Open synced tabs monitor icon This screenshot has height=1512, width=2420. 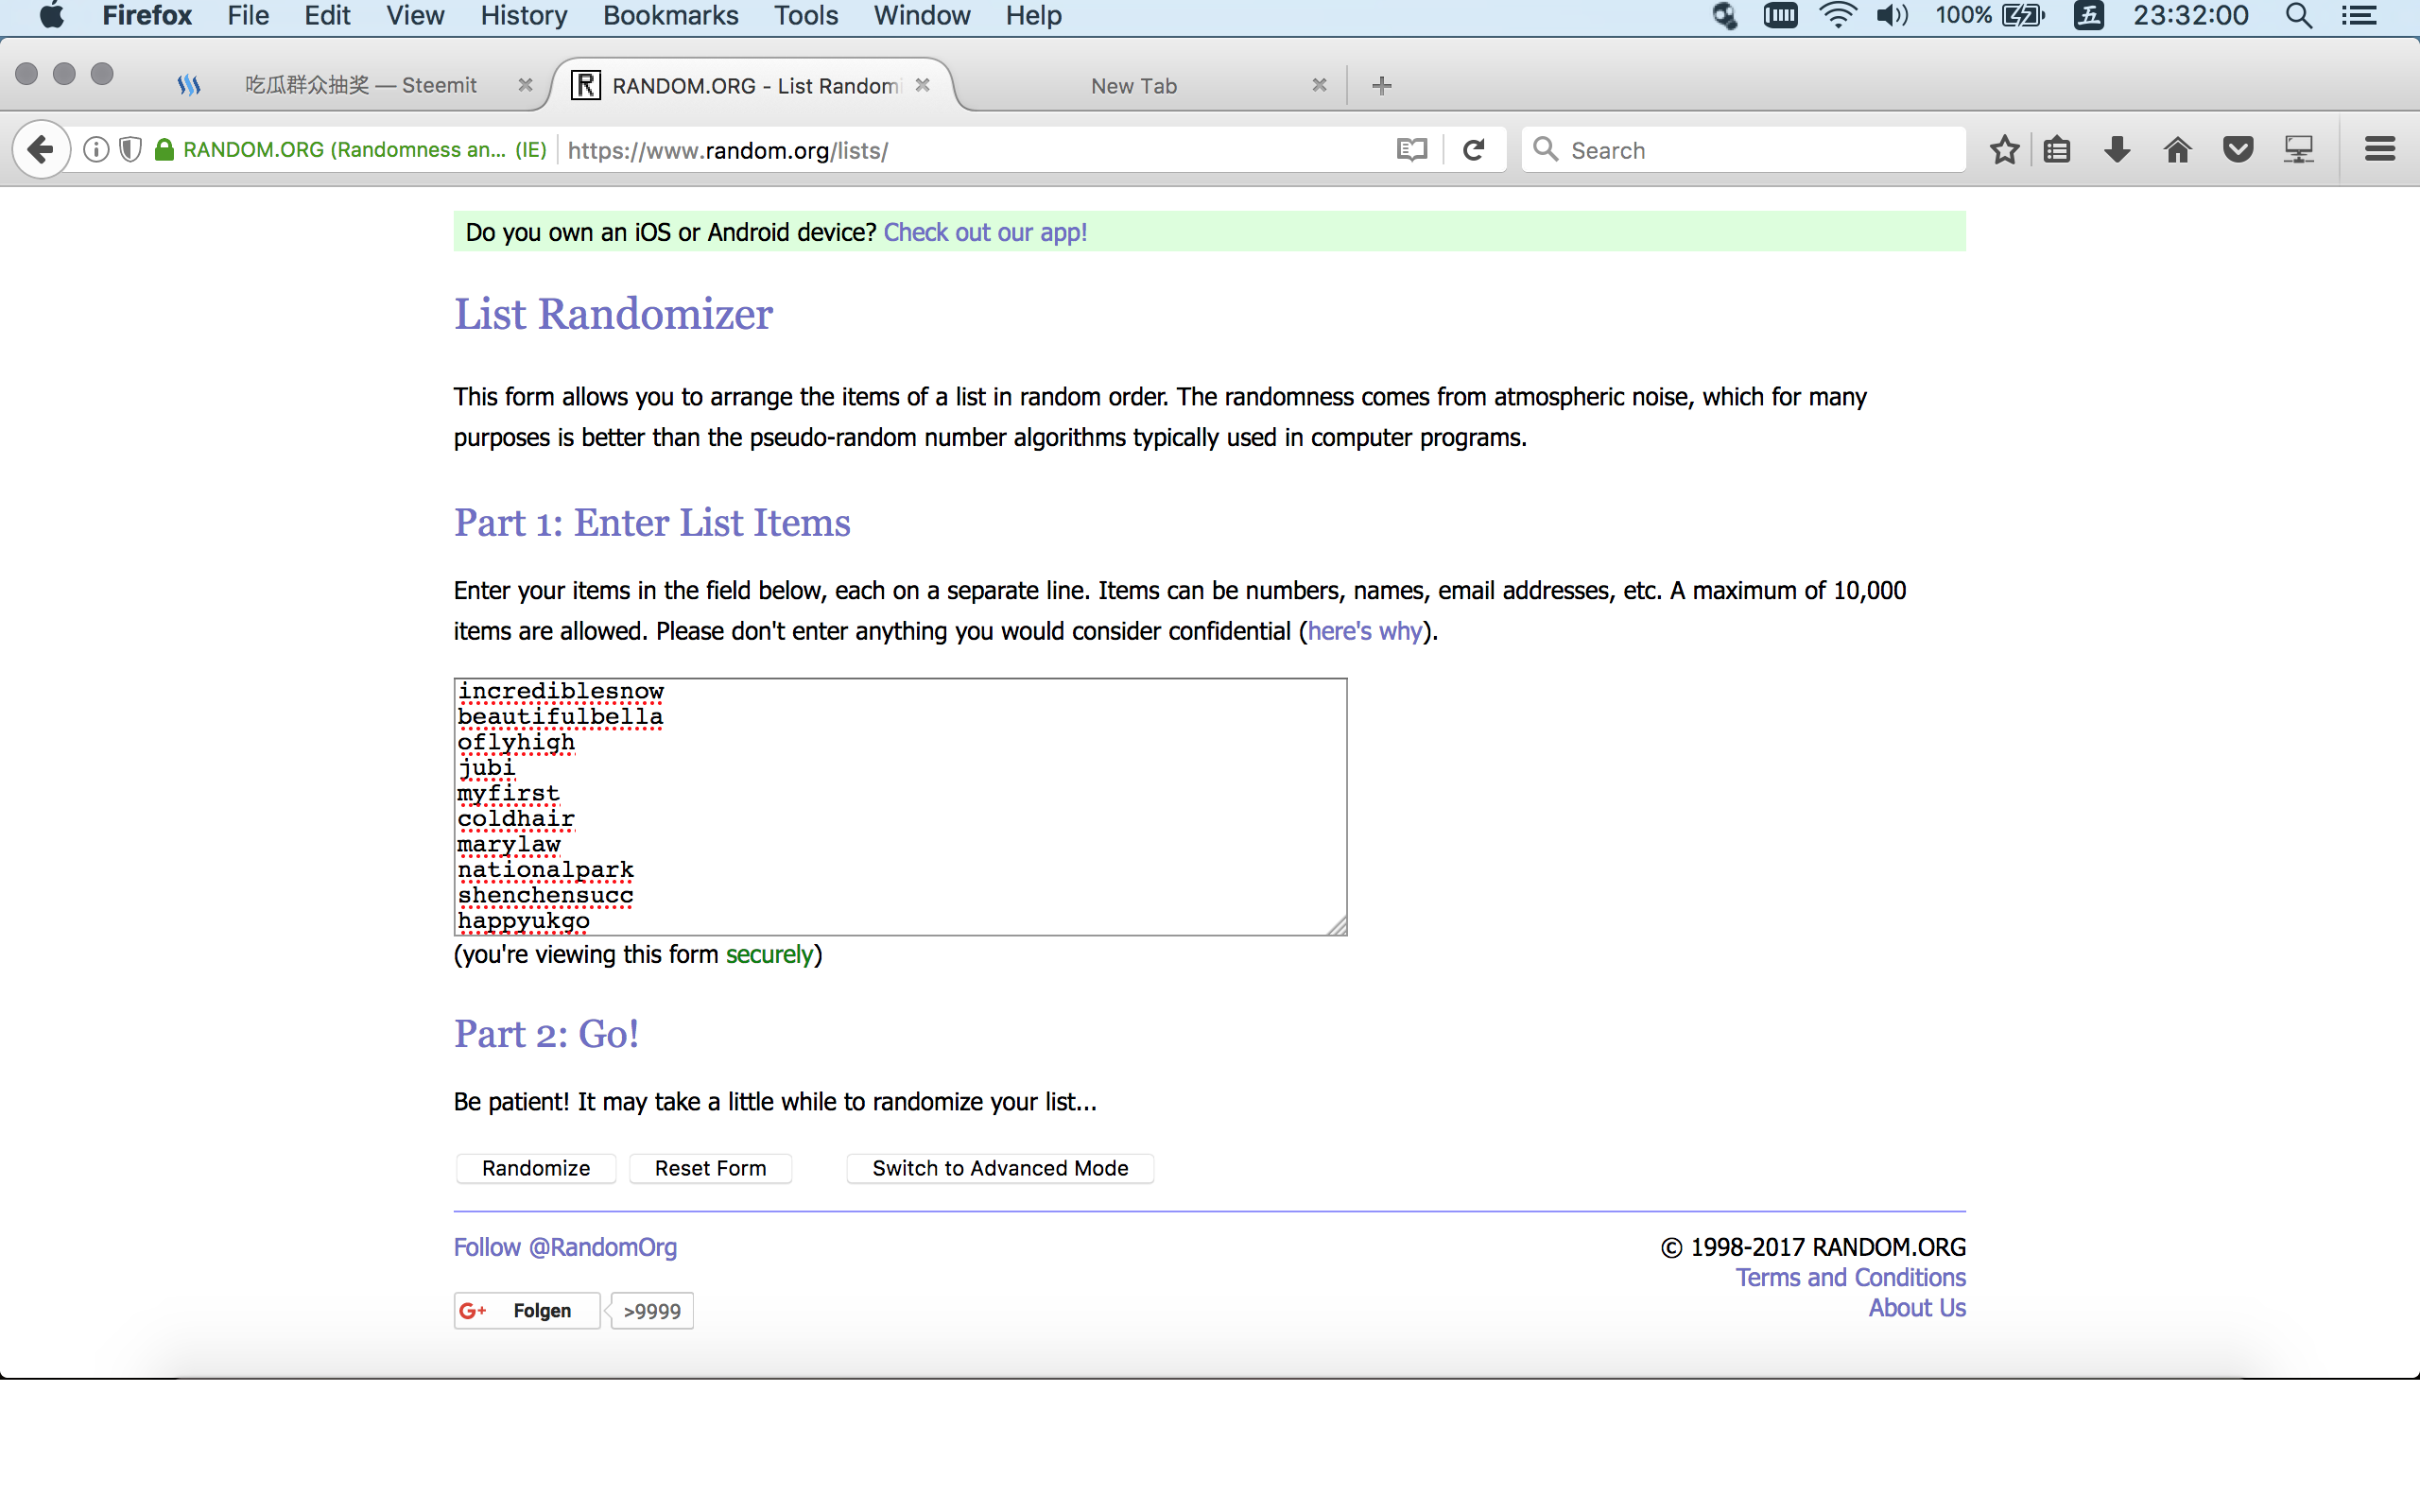click(x=2298, y=150)
